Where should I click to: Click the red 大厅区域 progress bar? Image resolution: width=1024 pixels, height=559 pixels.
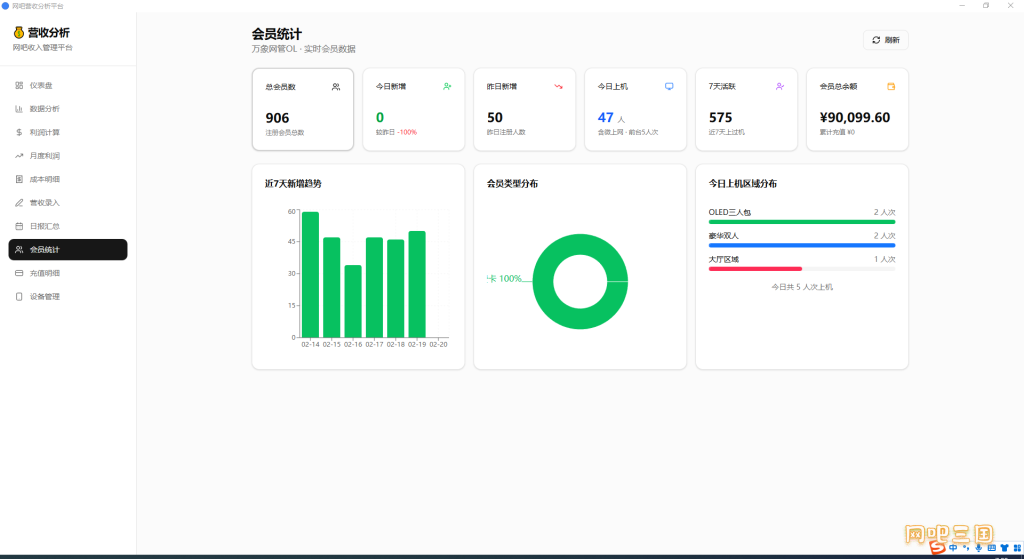755,269
